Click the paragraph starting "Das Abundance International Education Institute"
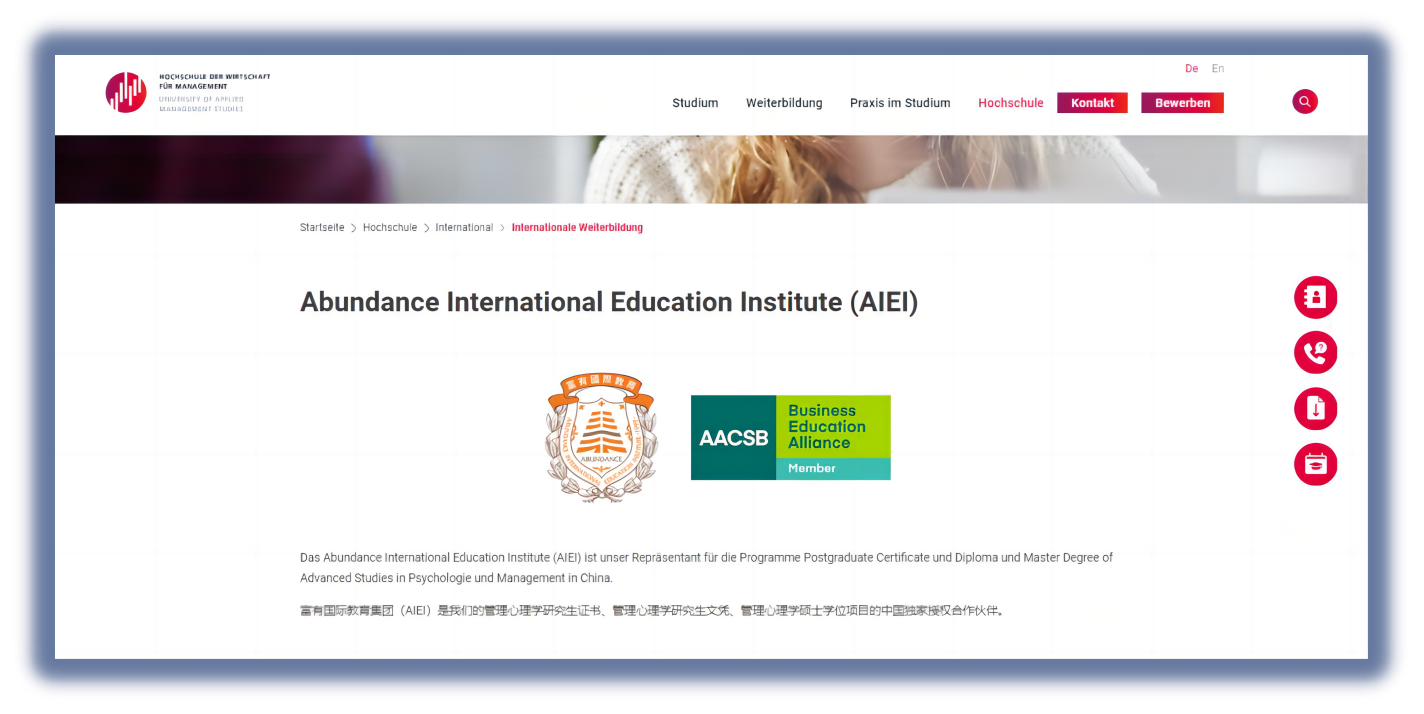Viewport: 1424px width, 714px height. click(706, 568)
